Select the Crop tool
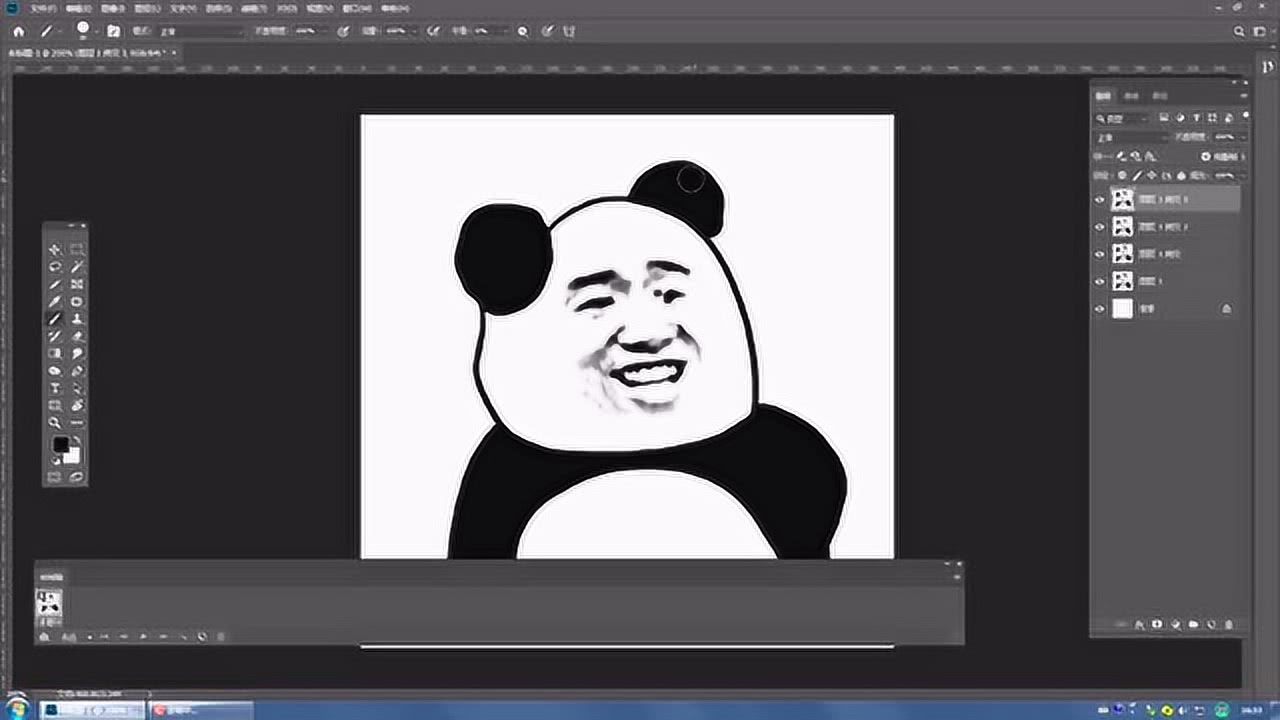This screenshot has width=1280, height=720. (x=55, y=284)
